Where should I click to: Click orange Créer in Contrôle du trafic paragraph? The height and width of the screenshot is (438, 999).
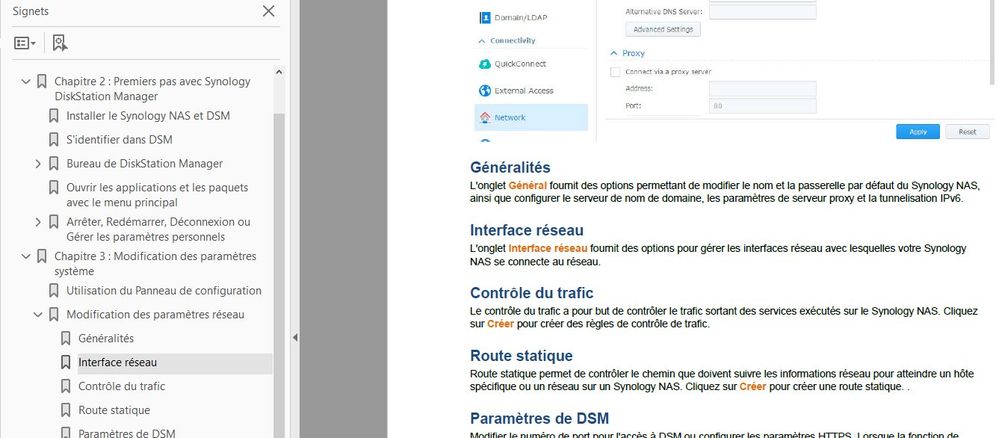[501, 324]
